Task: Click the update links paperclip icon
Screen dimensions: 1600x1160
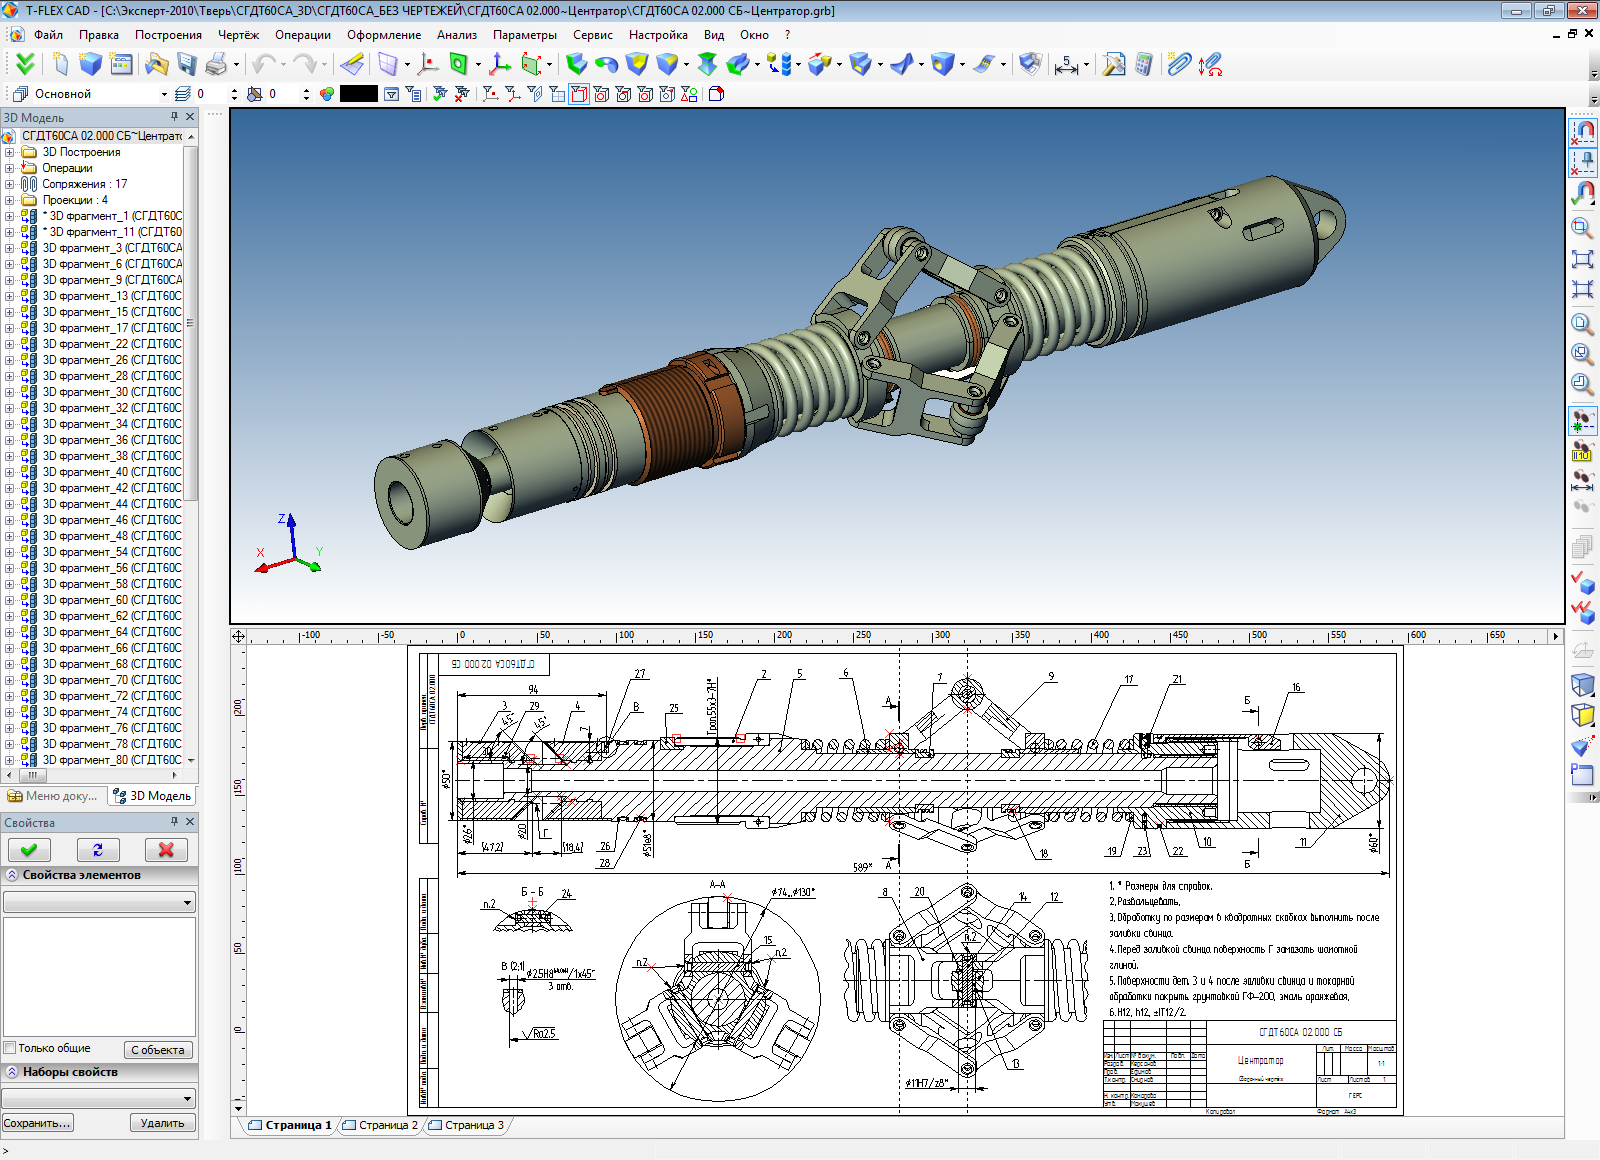Action: (1210, 64)
